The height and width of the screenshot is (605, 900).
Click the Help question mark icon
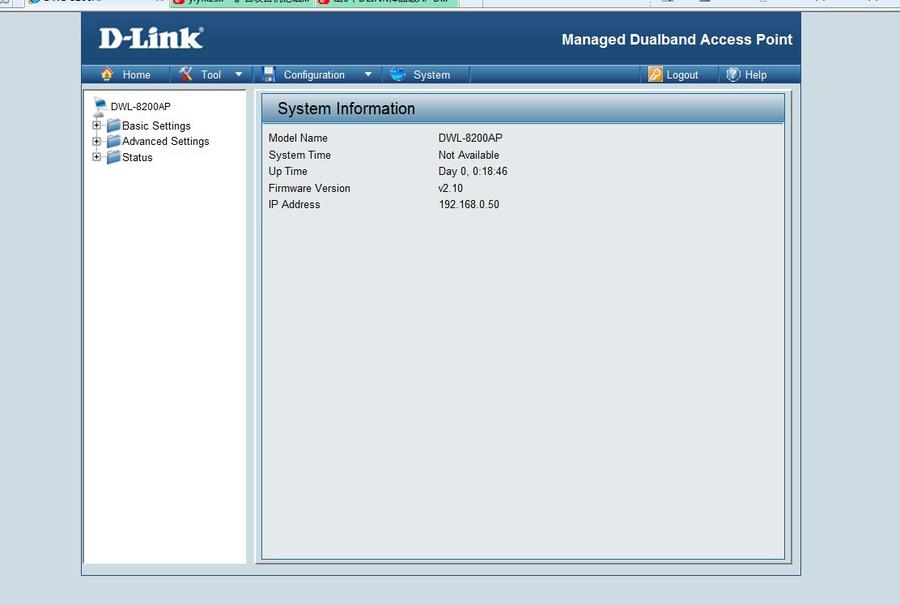pyautogui.click(x=733, y=74)
